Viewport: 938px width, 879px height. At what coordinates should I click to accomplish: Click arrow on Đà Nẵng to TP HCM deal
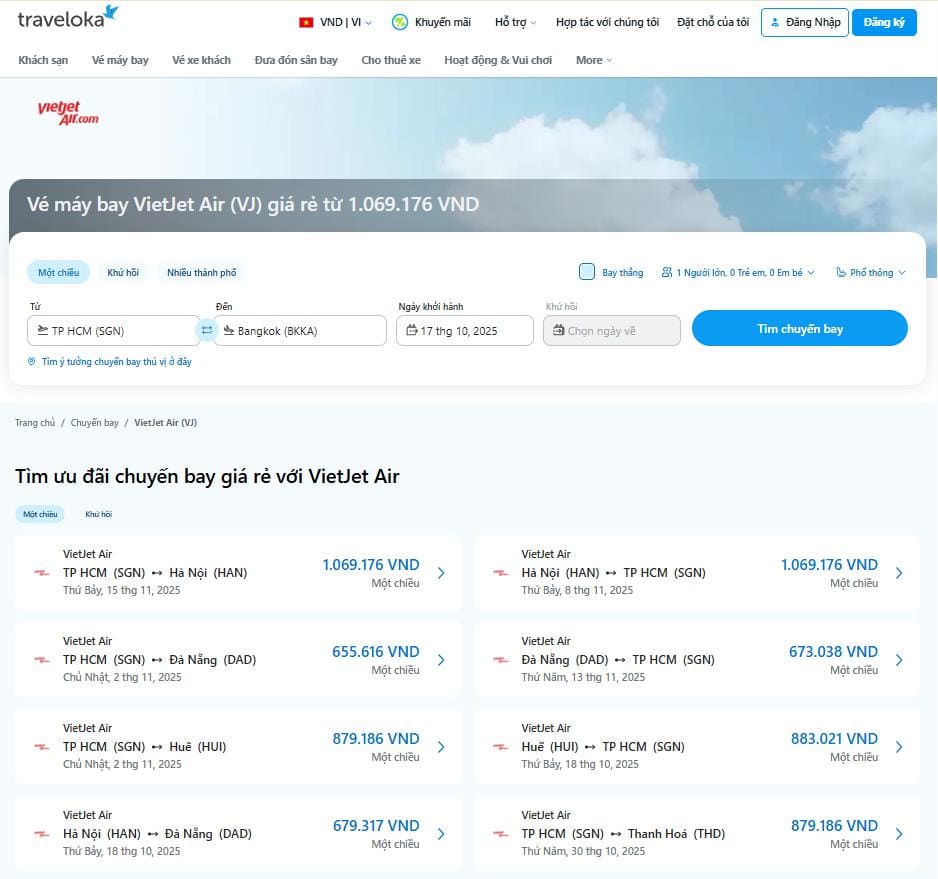(x=899, y=660)
